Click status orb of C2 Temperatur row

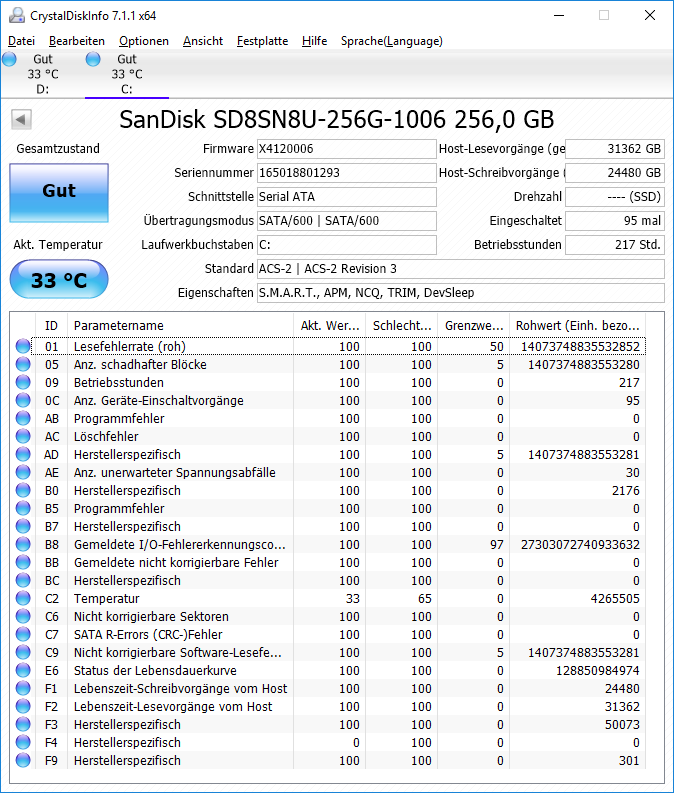click(x=23, y=599)
